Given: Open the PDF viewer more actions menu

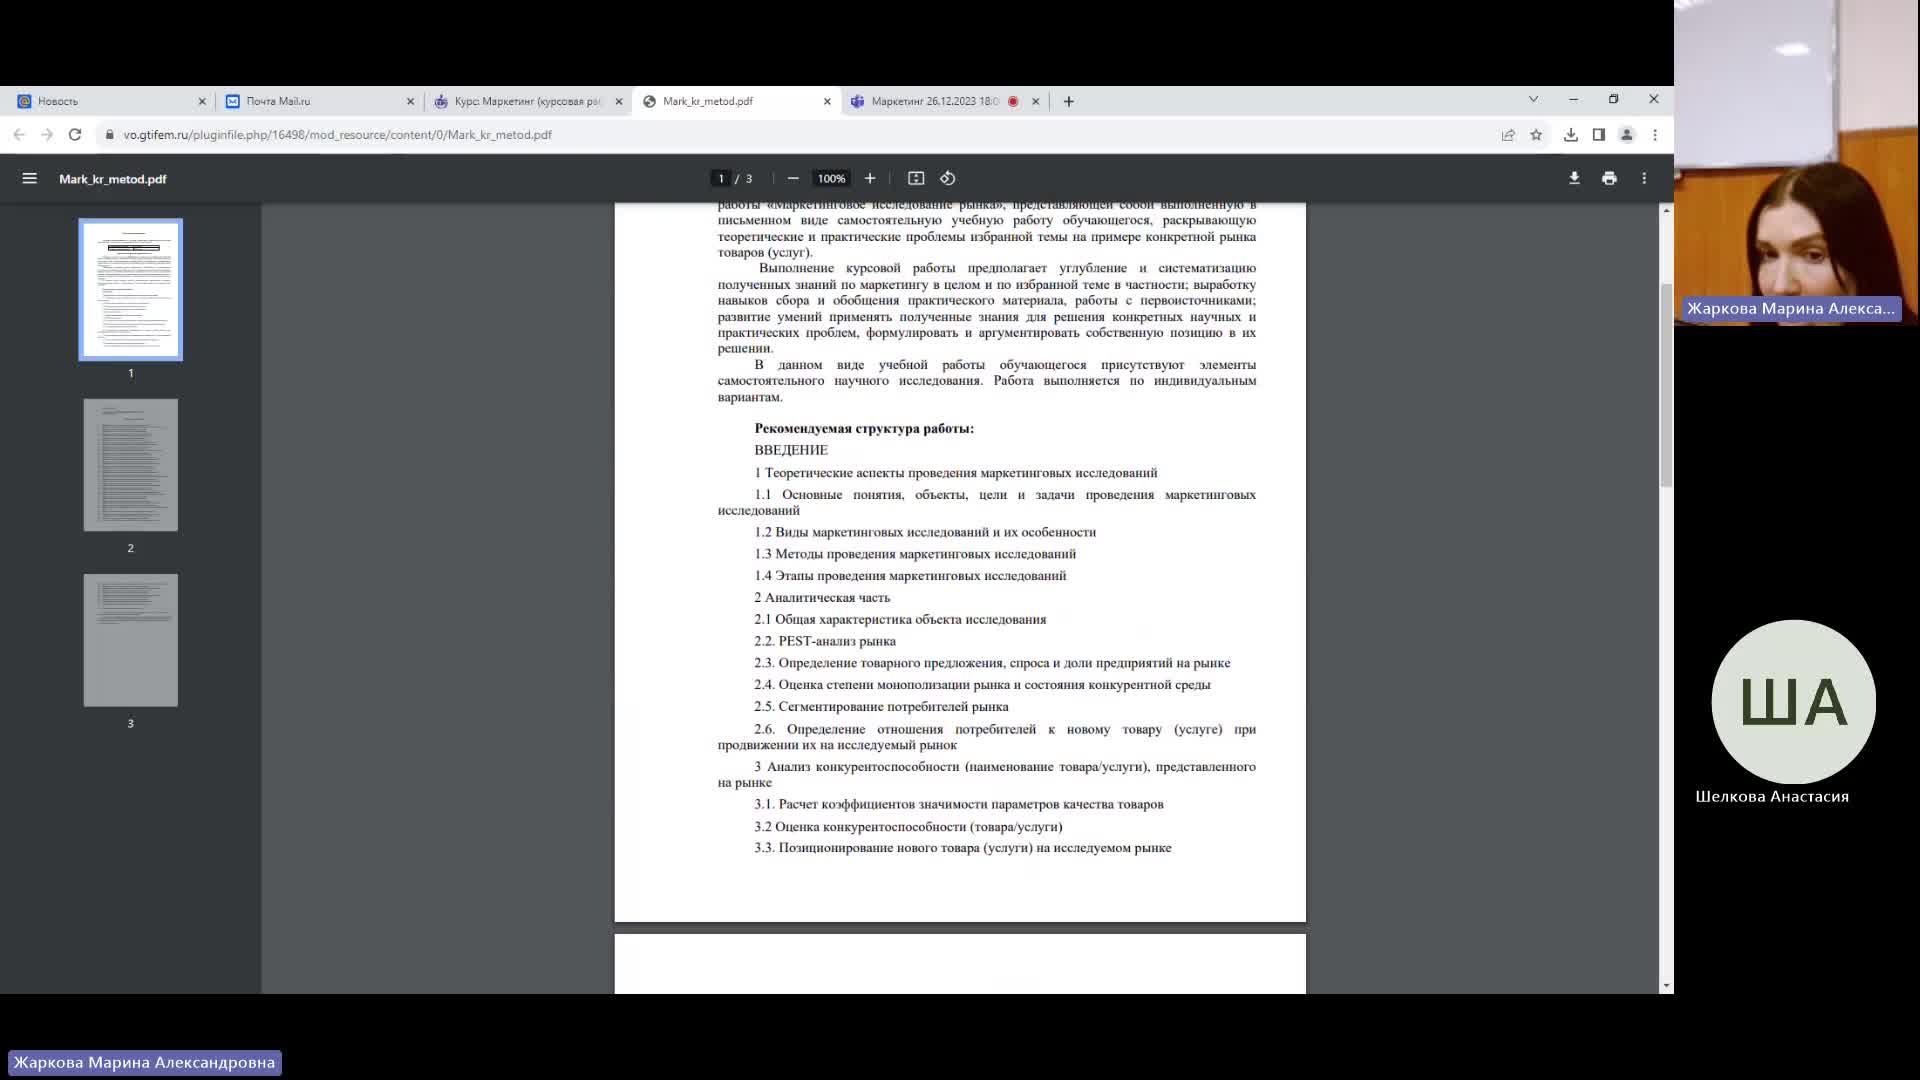Looking at the screenshot, I should [x=1644, y=178].
